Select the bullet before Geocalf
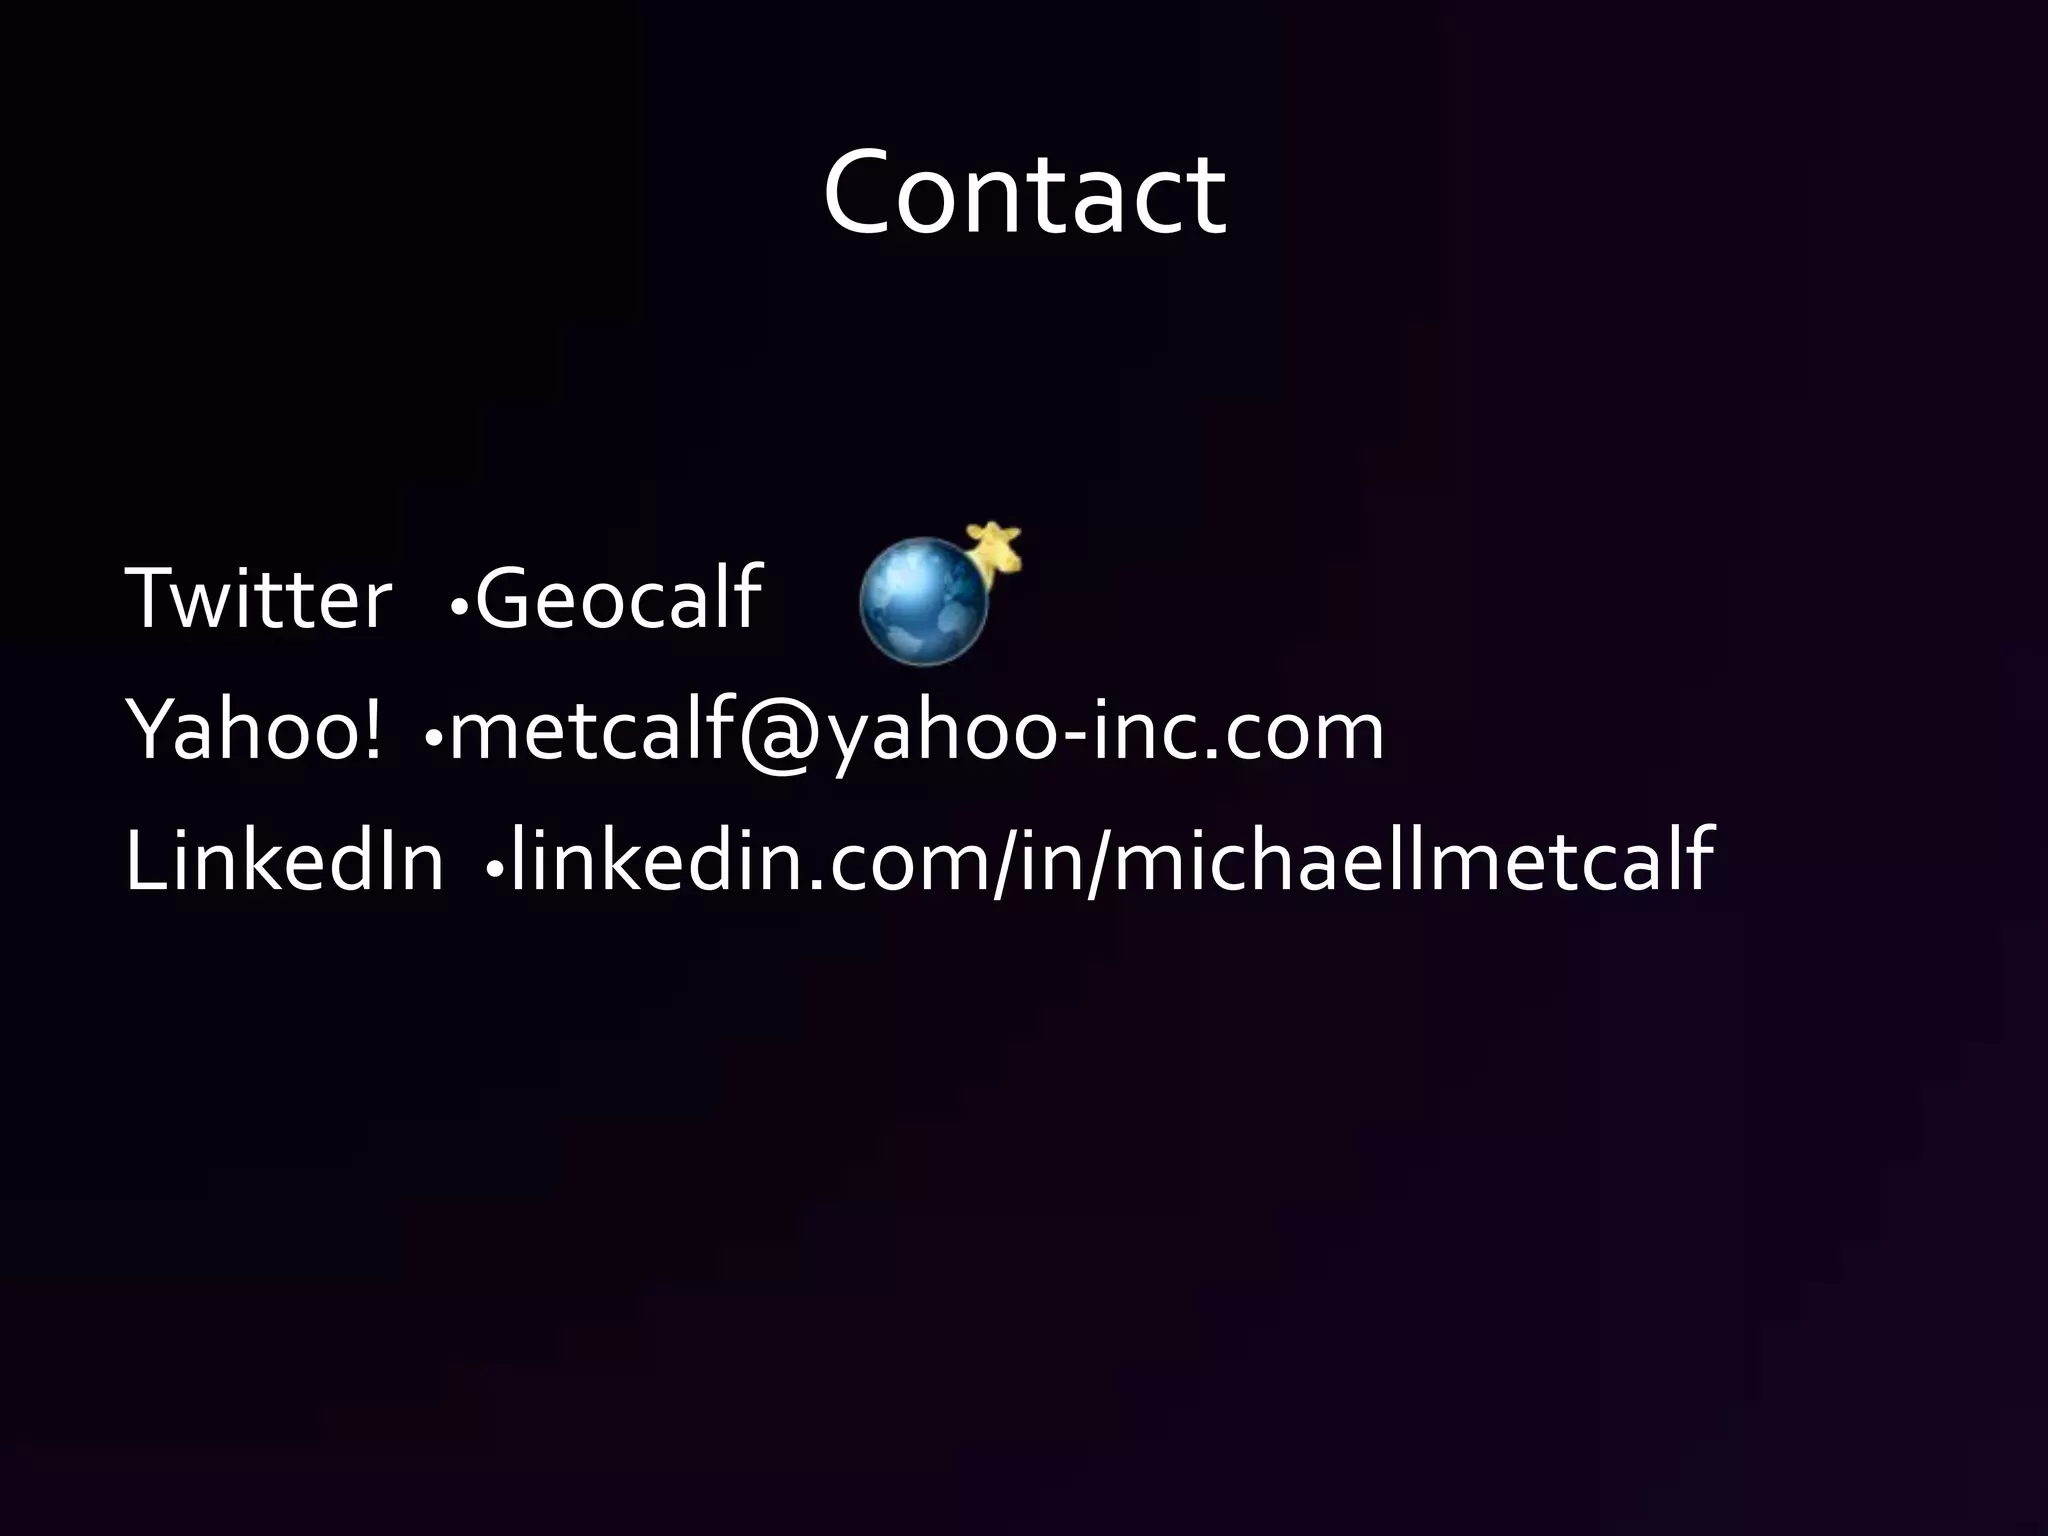This screenshot has width=2048, height=1536. (460, 607)
